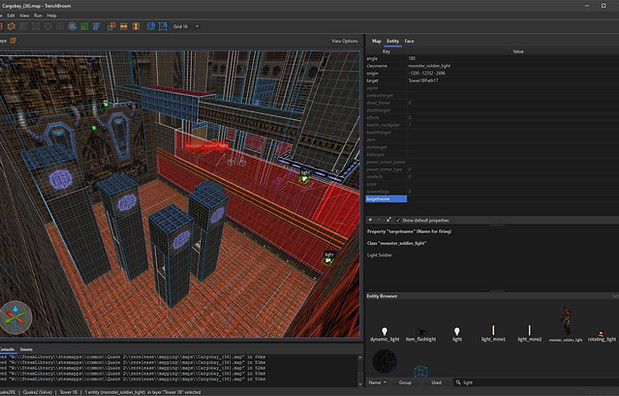
Task: Click console scrollbar up arrow
Action: click(360, 357)
